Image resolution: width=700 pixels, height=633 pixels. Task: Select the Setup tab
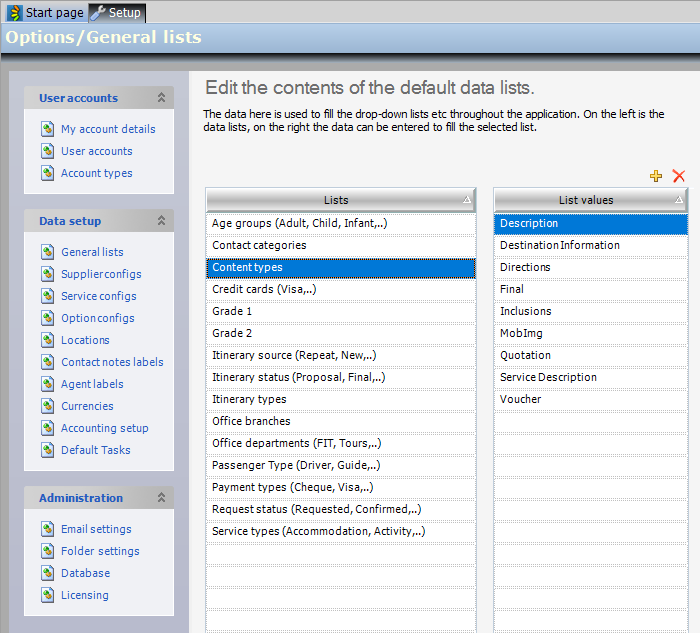coord(117,12)
